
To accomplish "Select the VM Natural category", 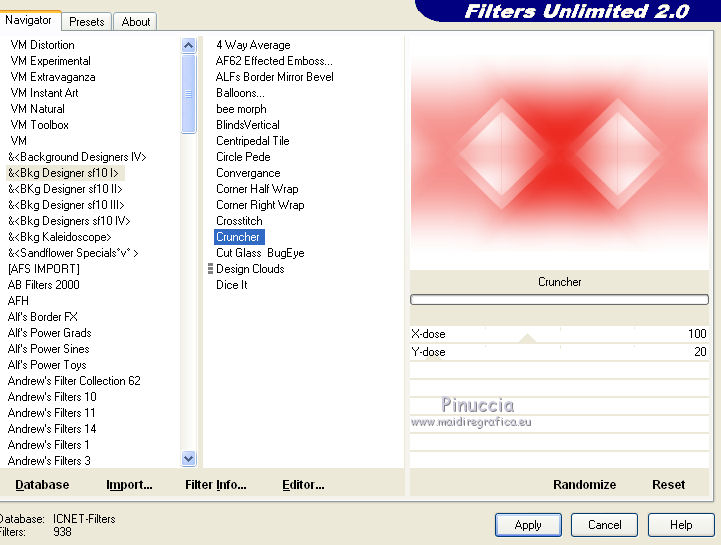I will (38, 109).
